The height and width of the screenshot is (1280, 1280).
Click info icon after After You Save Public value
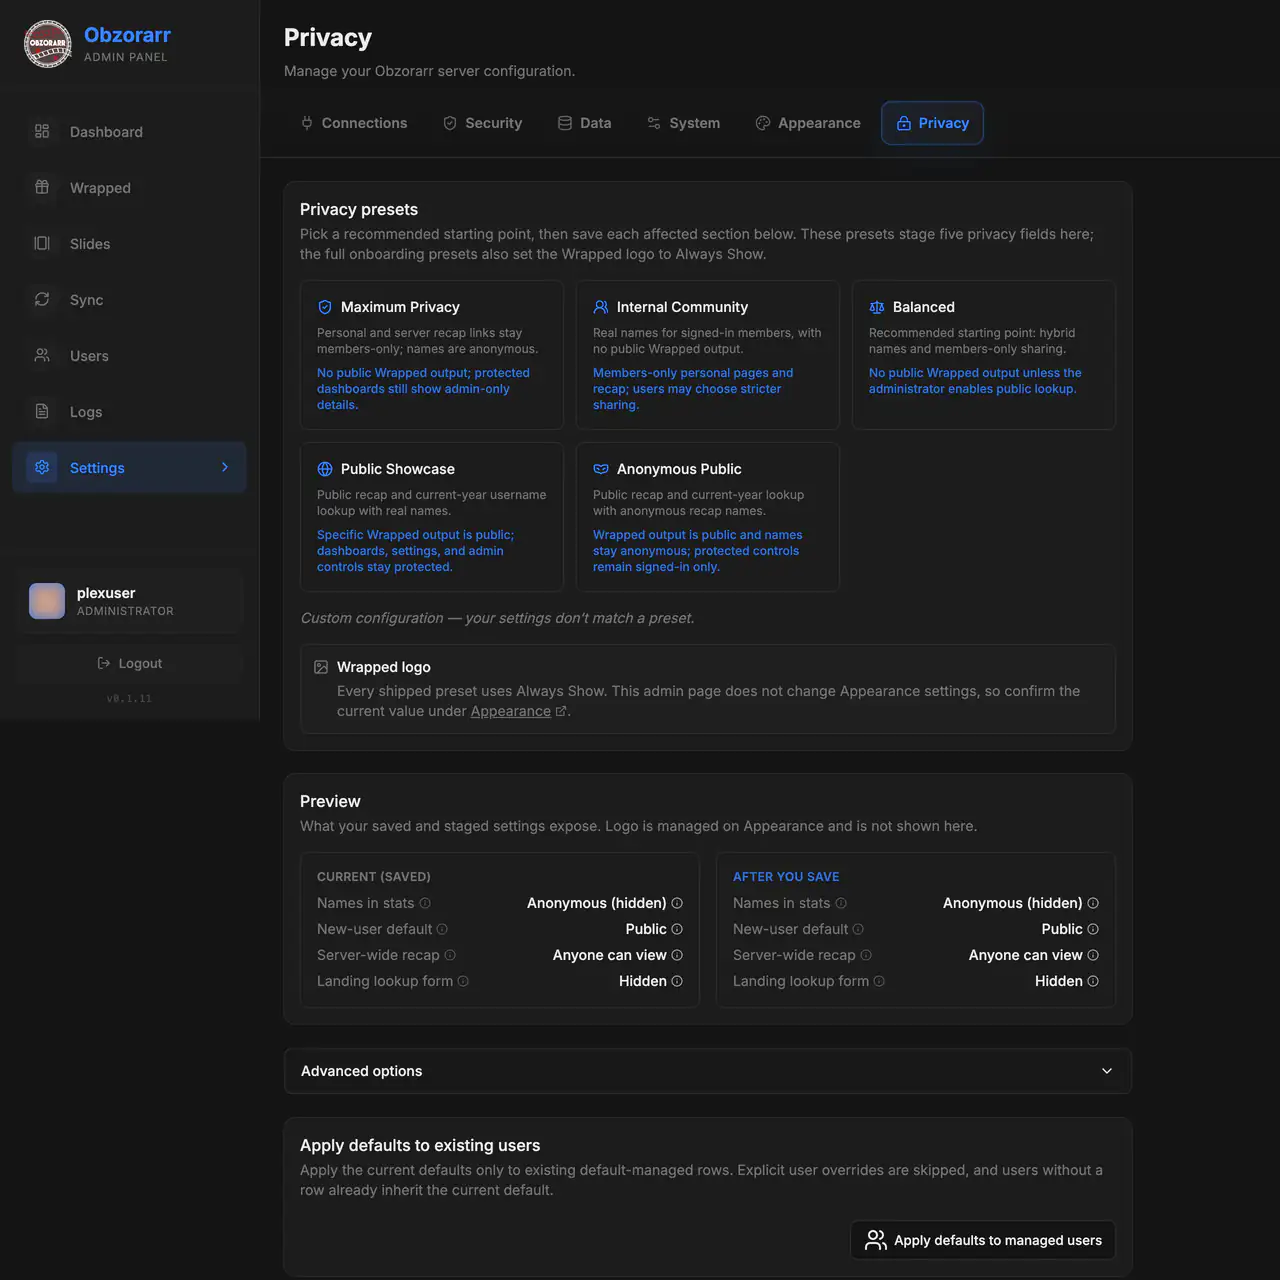[x=1093, y=929]
